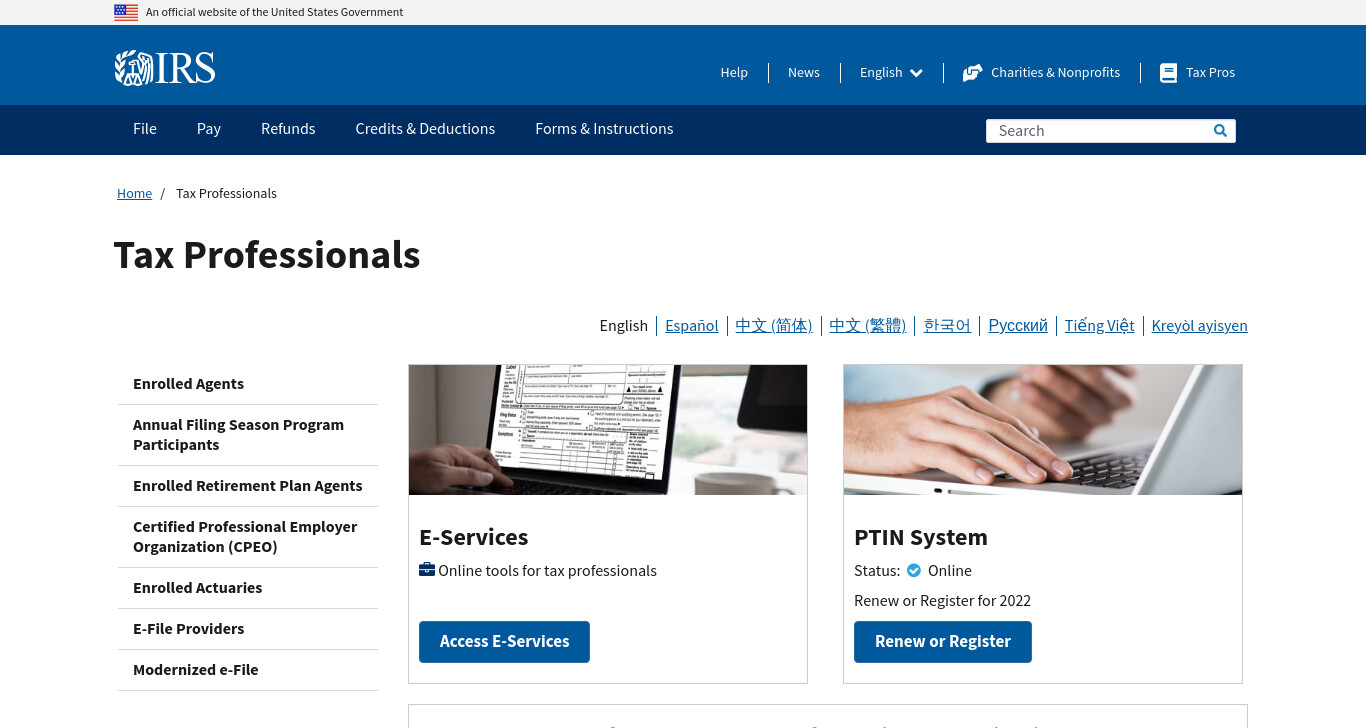The image size is (1366, 728).
Task: Switch page to Español
Action: (692, 325)
